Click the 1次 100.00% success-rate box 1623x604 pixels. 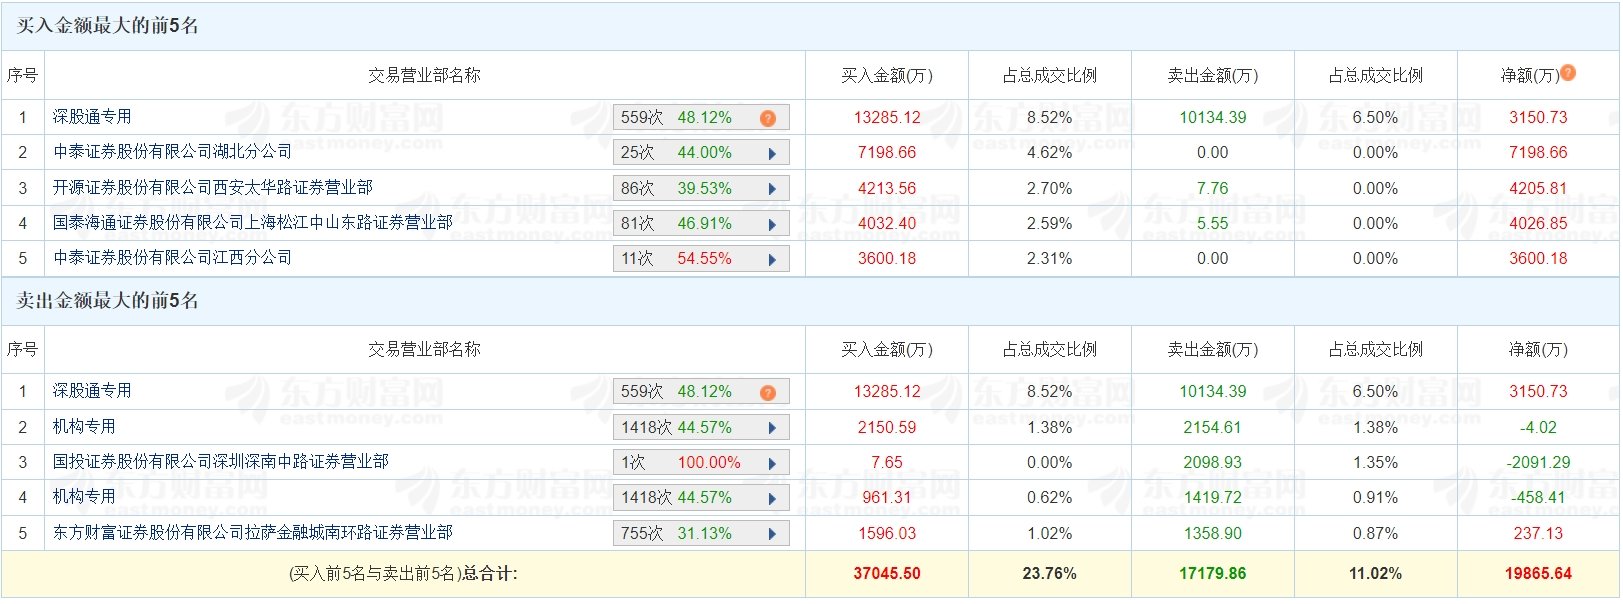click(701, 463)
